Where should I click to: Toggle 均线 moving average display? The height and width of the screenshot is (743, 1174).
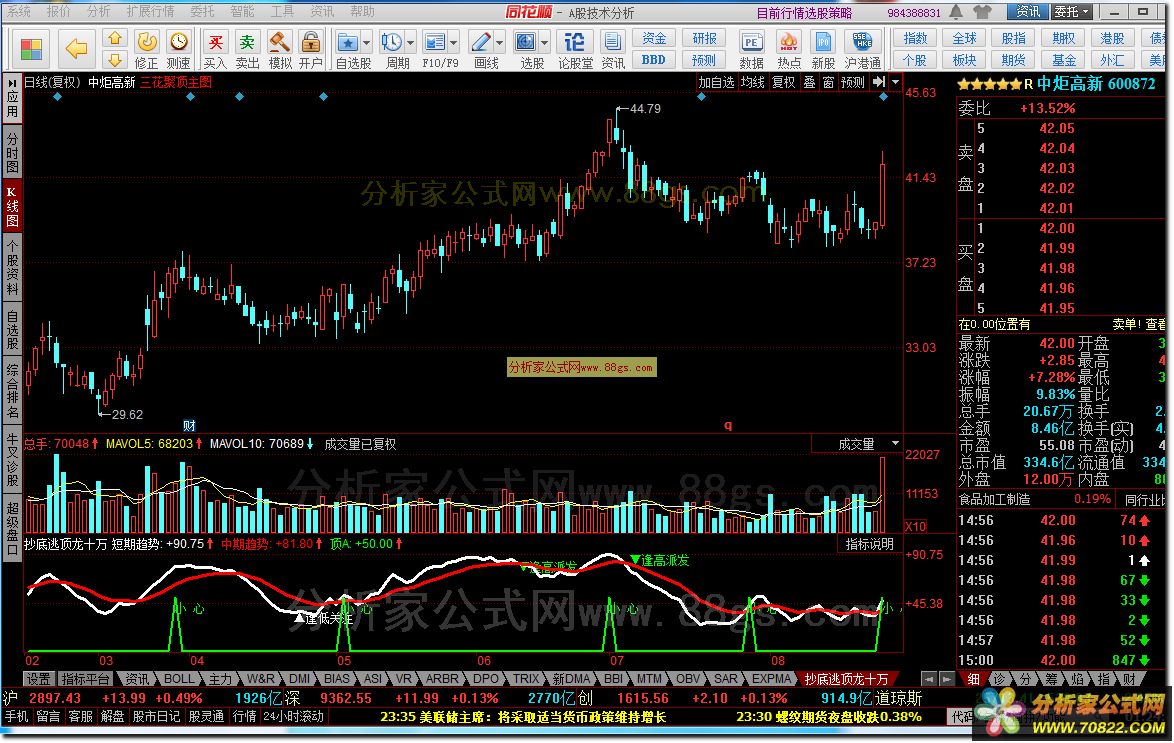(752, 82)
